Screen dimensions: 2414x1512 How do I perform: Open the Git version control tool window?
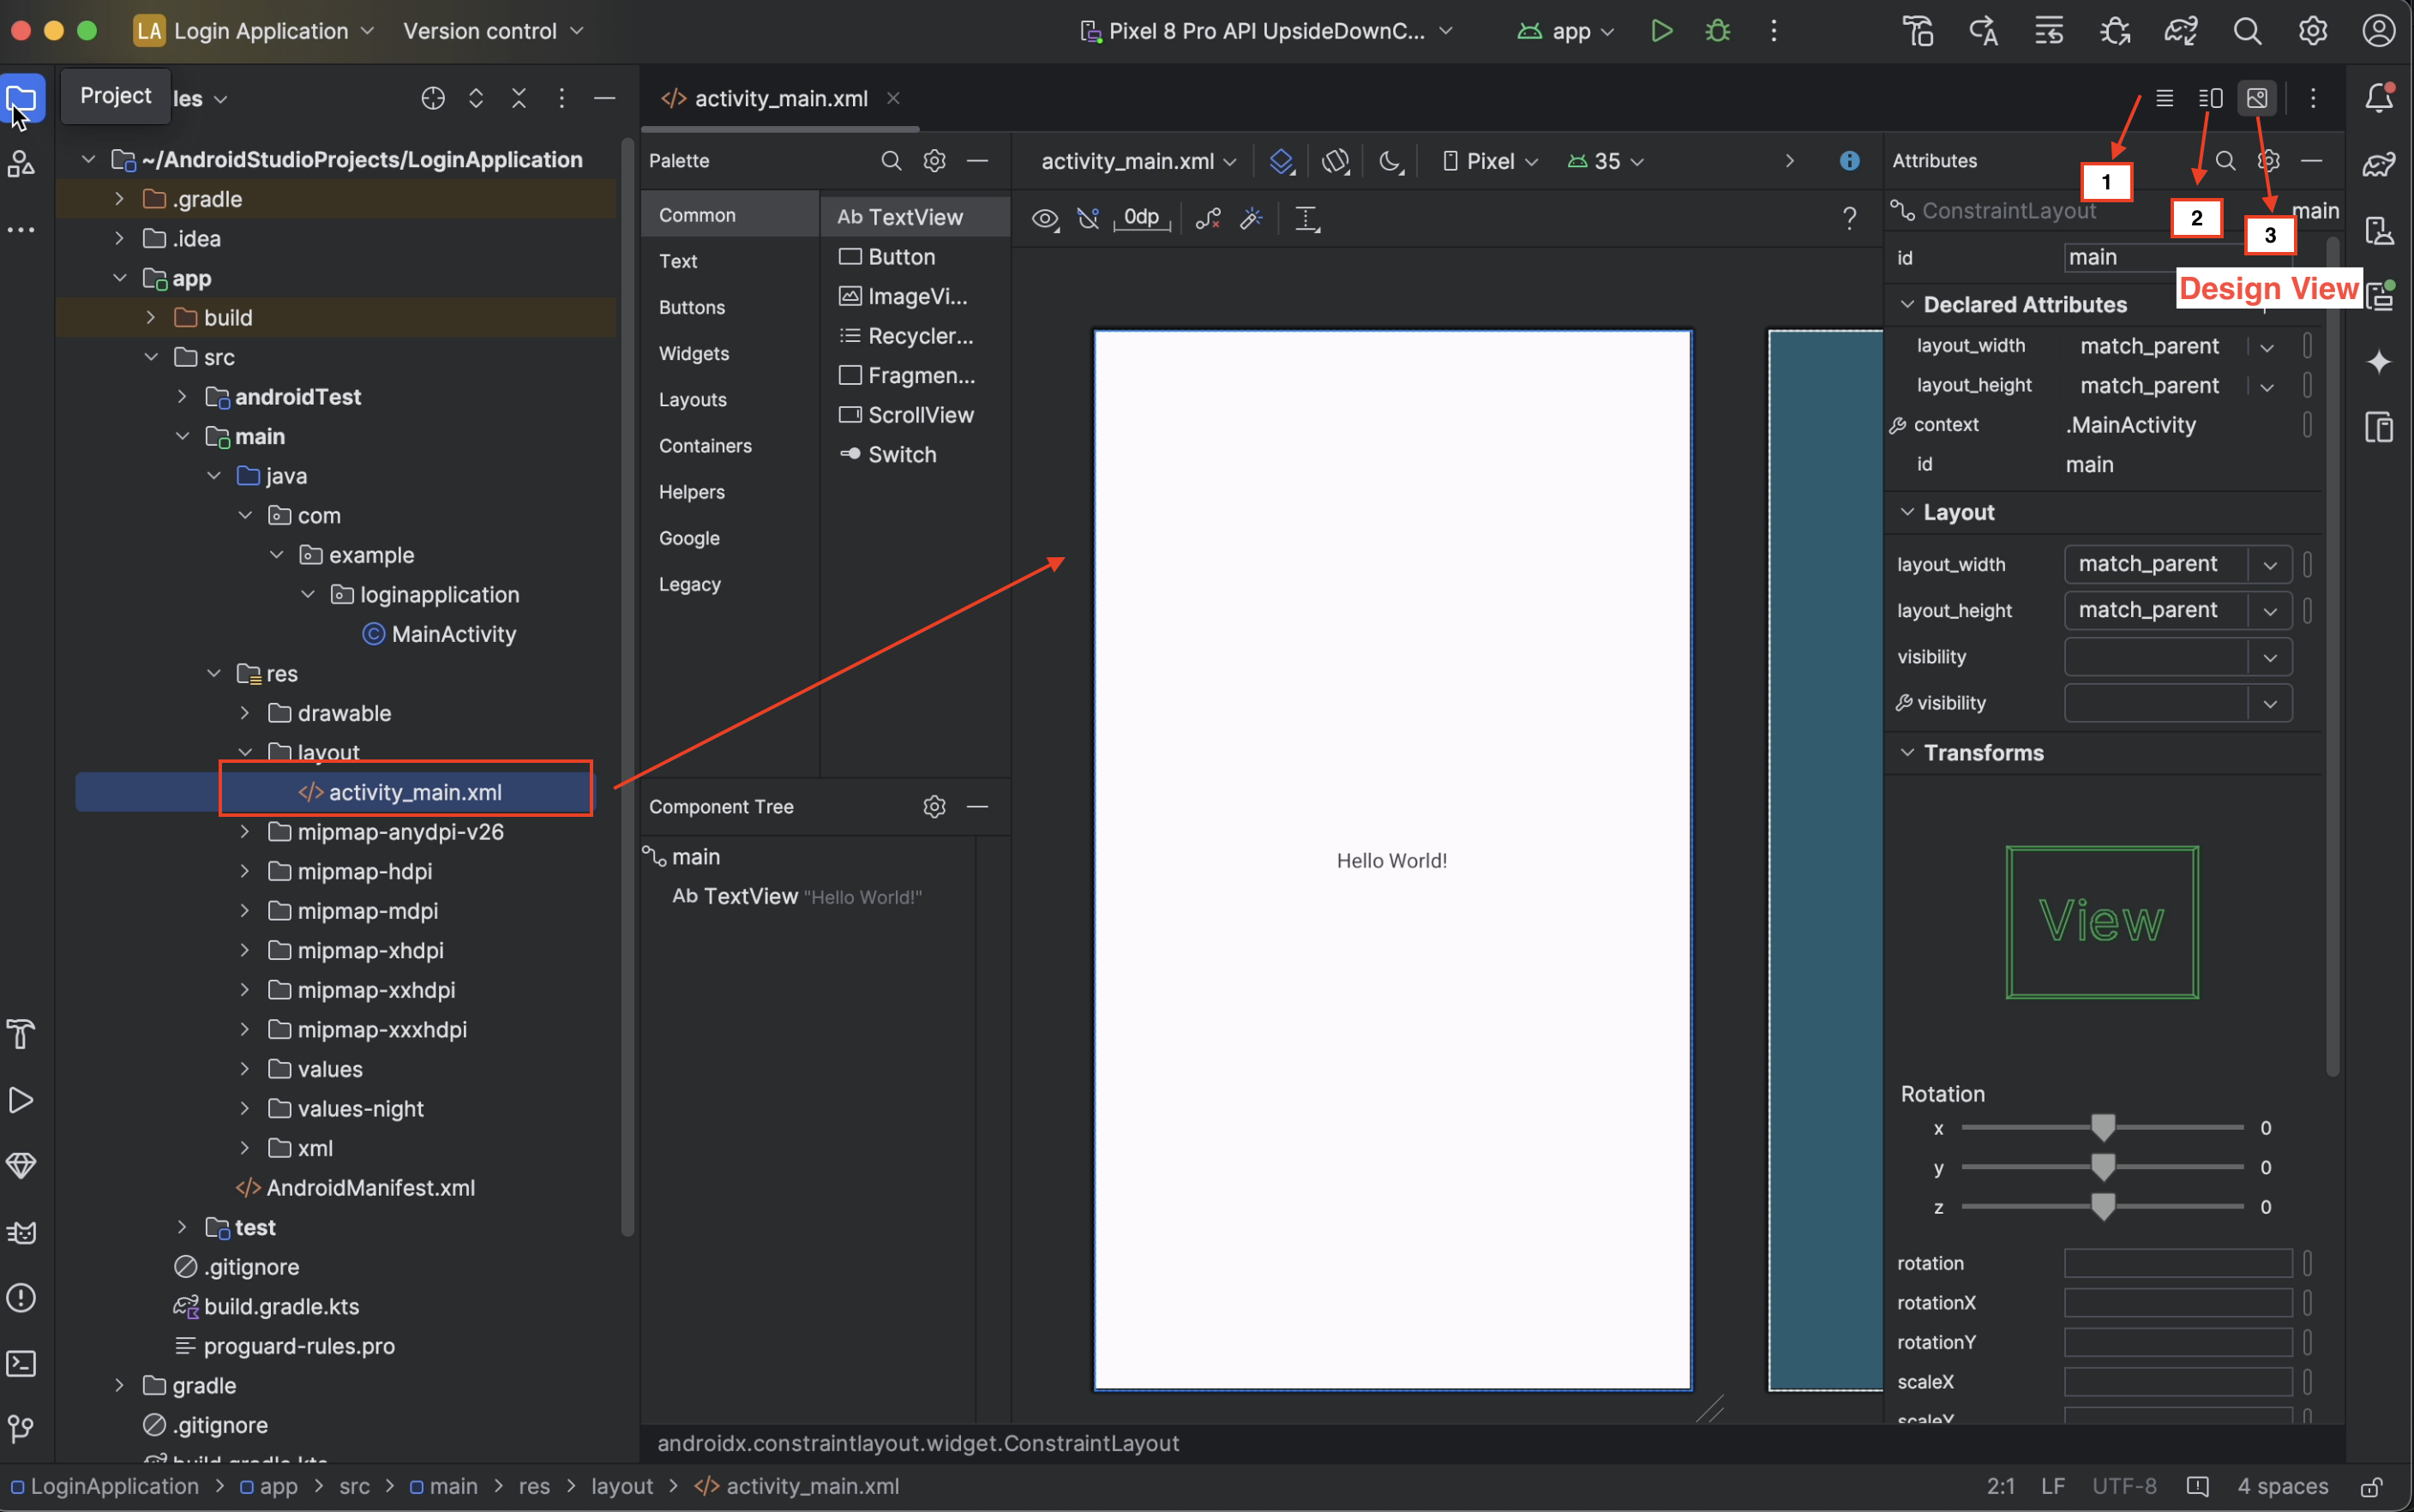pyautogui.click(x=21, y=1430)
